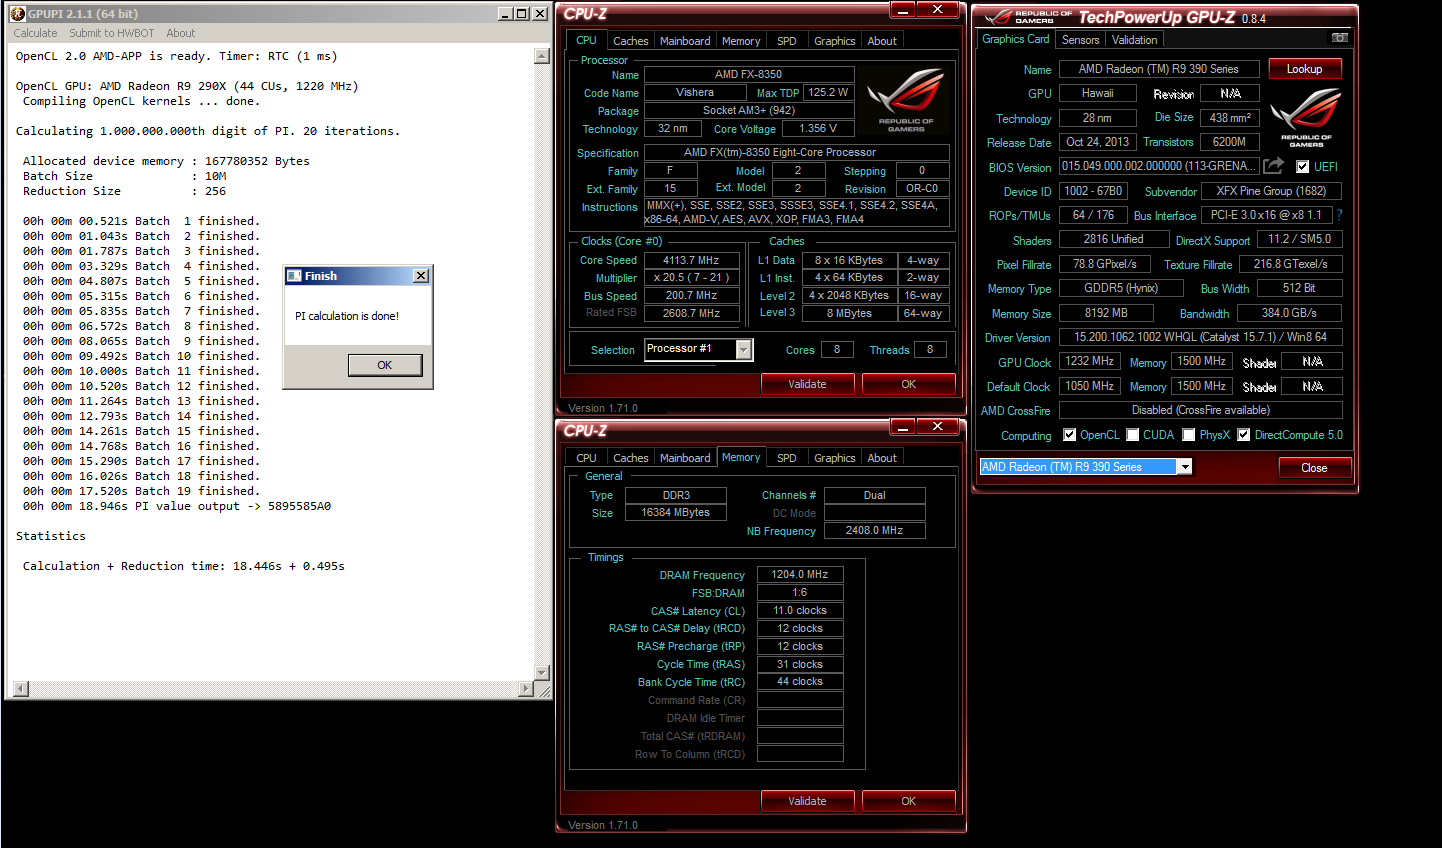Open SPD tab in CPU-Z processor window
This screenshot has width=1442, height=848.
787,41
